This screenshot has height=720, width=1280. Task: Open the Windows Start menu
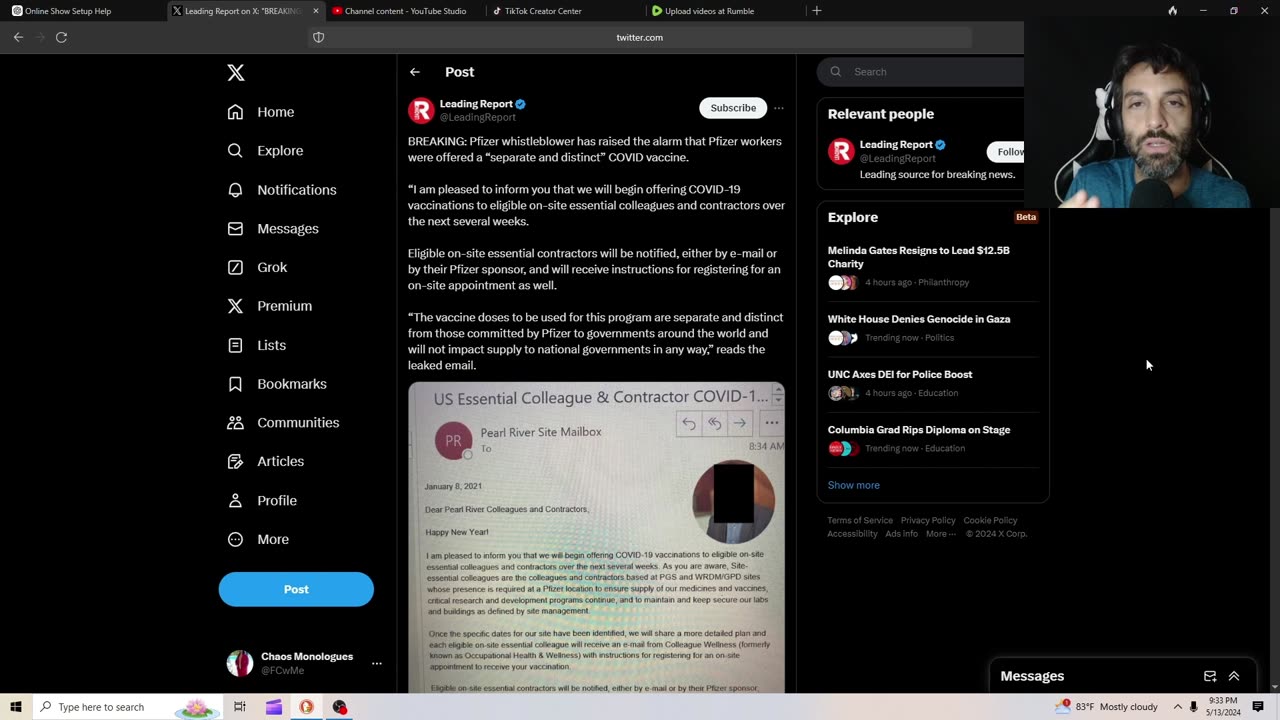click(16, 707)
